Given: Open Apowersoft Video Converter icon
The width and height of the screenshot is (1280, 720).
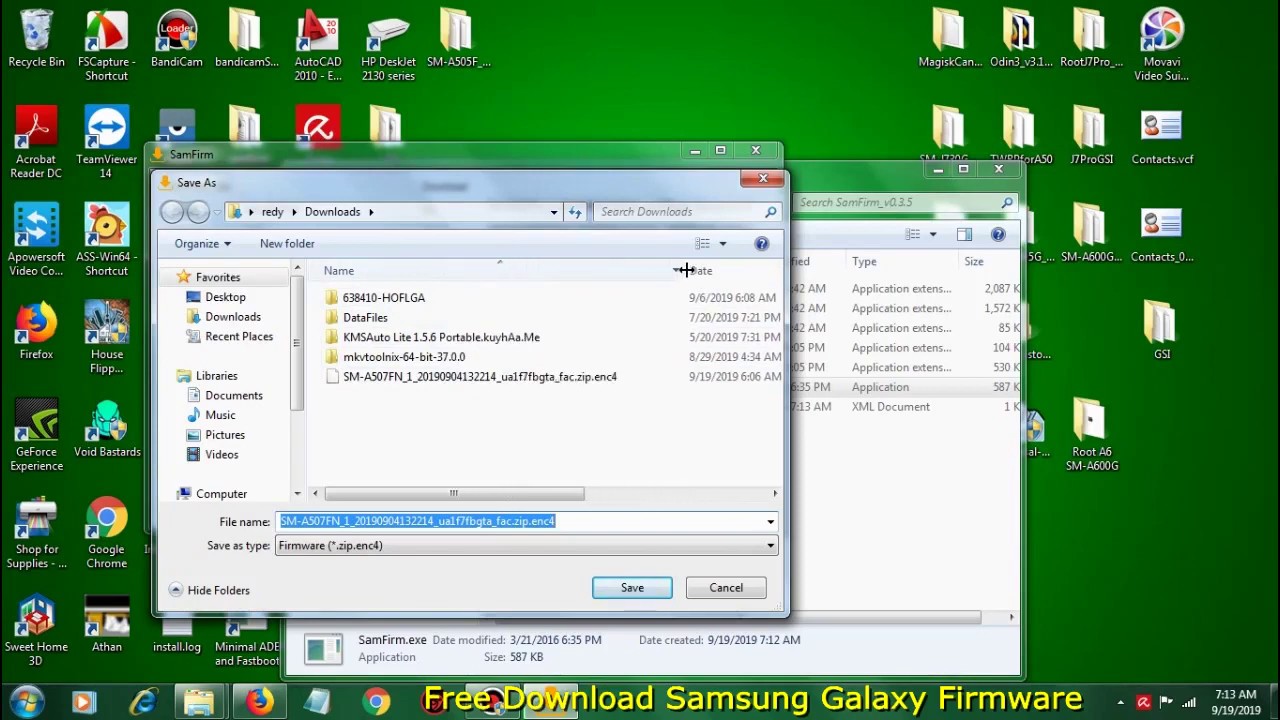Looking at the screenshot, I should pos(36,240).
